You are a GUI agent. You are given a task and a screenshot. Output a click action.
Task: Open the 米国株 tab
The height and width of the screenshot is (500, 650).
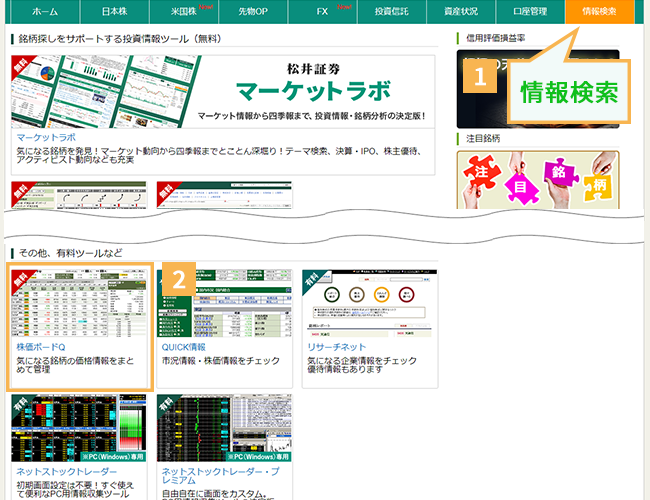coord(184,12)
